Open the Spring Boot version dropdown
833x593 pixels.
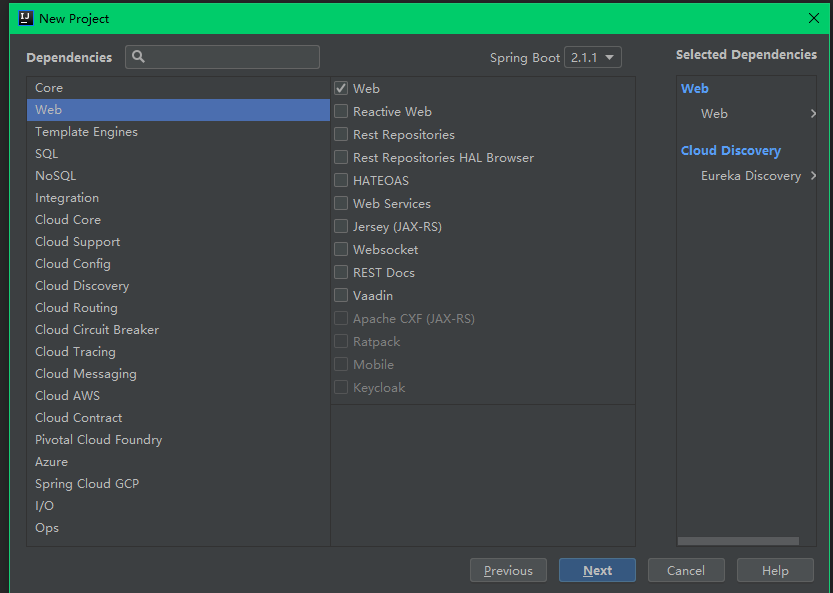pos(593,57)
